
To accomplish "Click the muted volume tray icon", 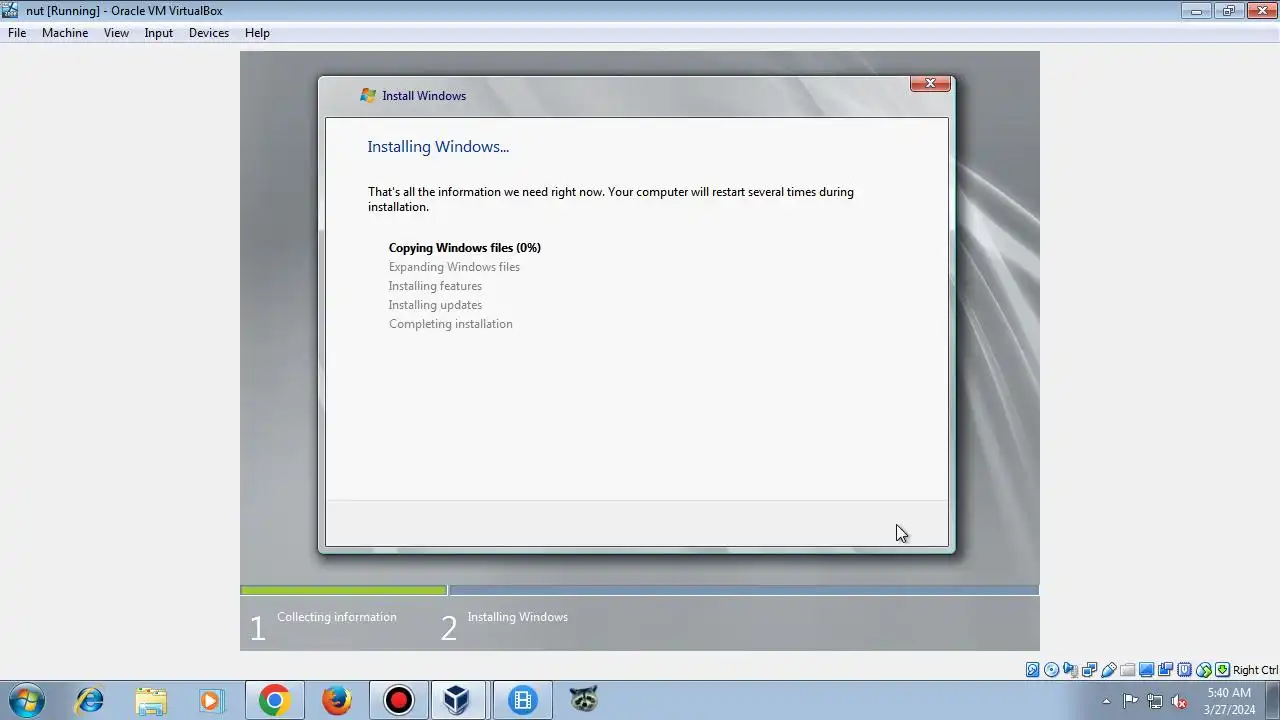I will point(1179,701).
